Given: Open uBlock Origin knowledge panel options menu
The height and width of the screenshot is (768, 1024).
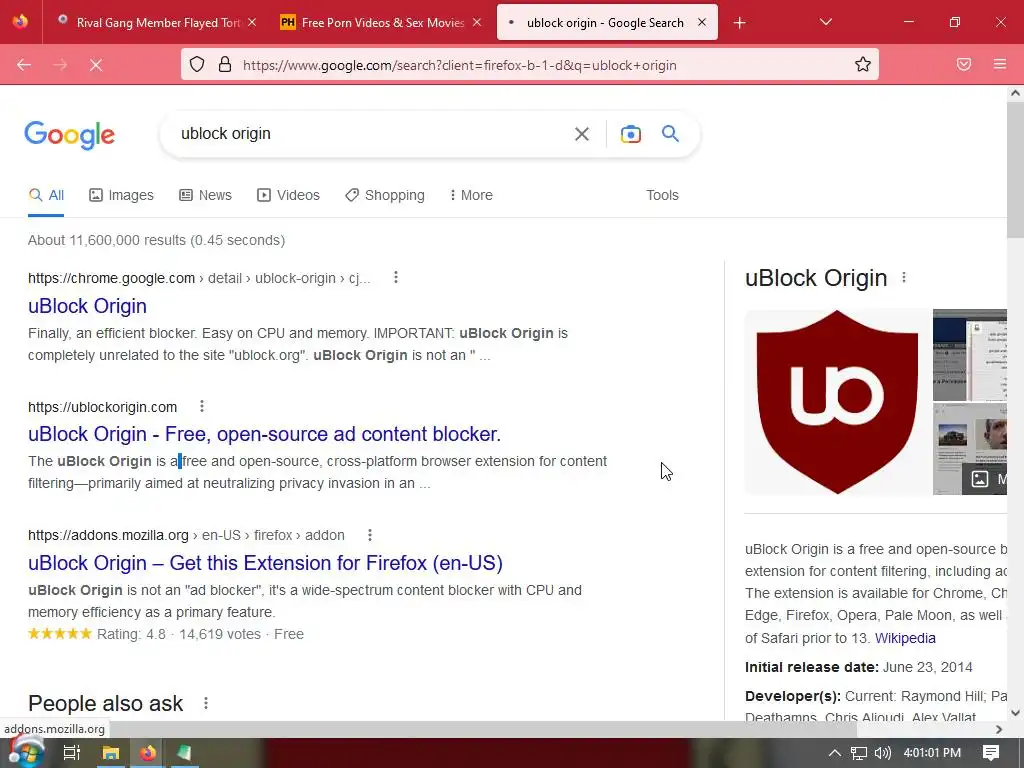Looking at the screenshot, I should point(904,278).
